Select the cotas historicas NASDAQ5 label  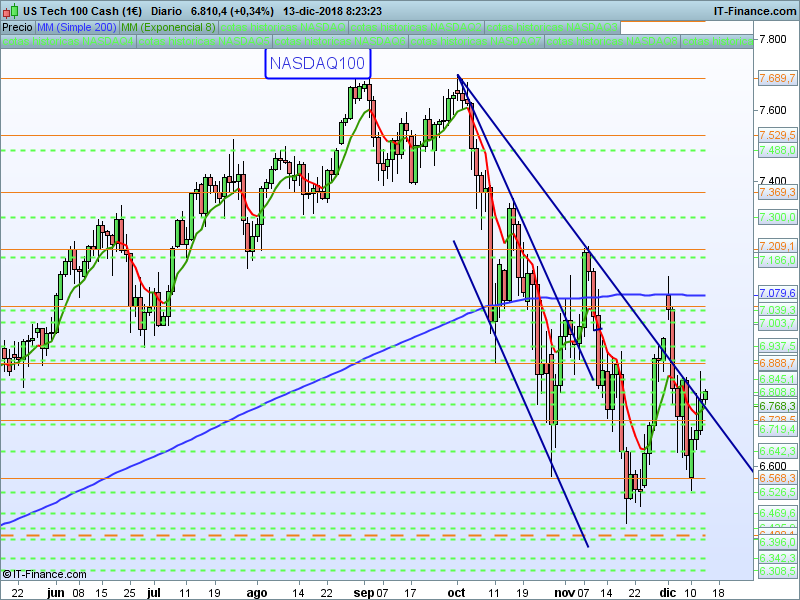(x=204, y=41)
